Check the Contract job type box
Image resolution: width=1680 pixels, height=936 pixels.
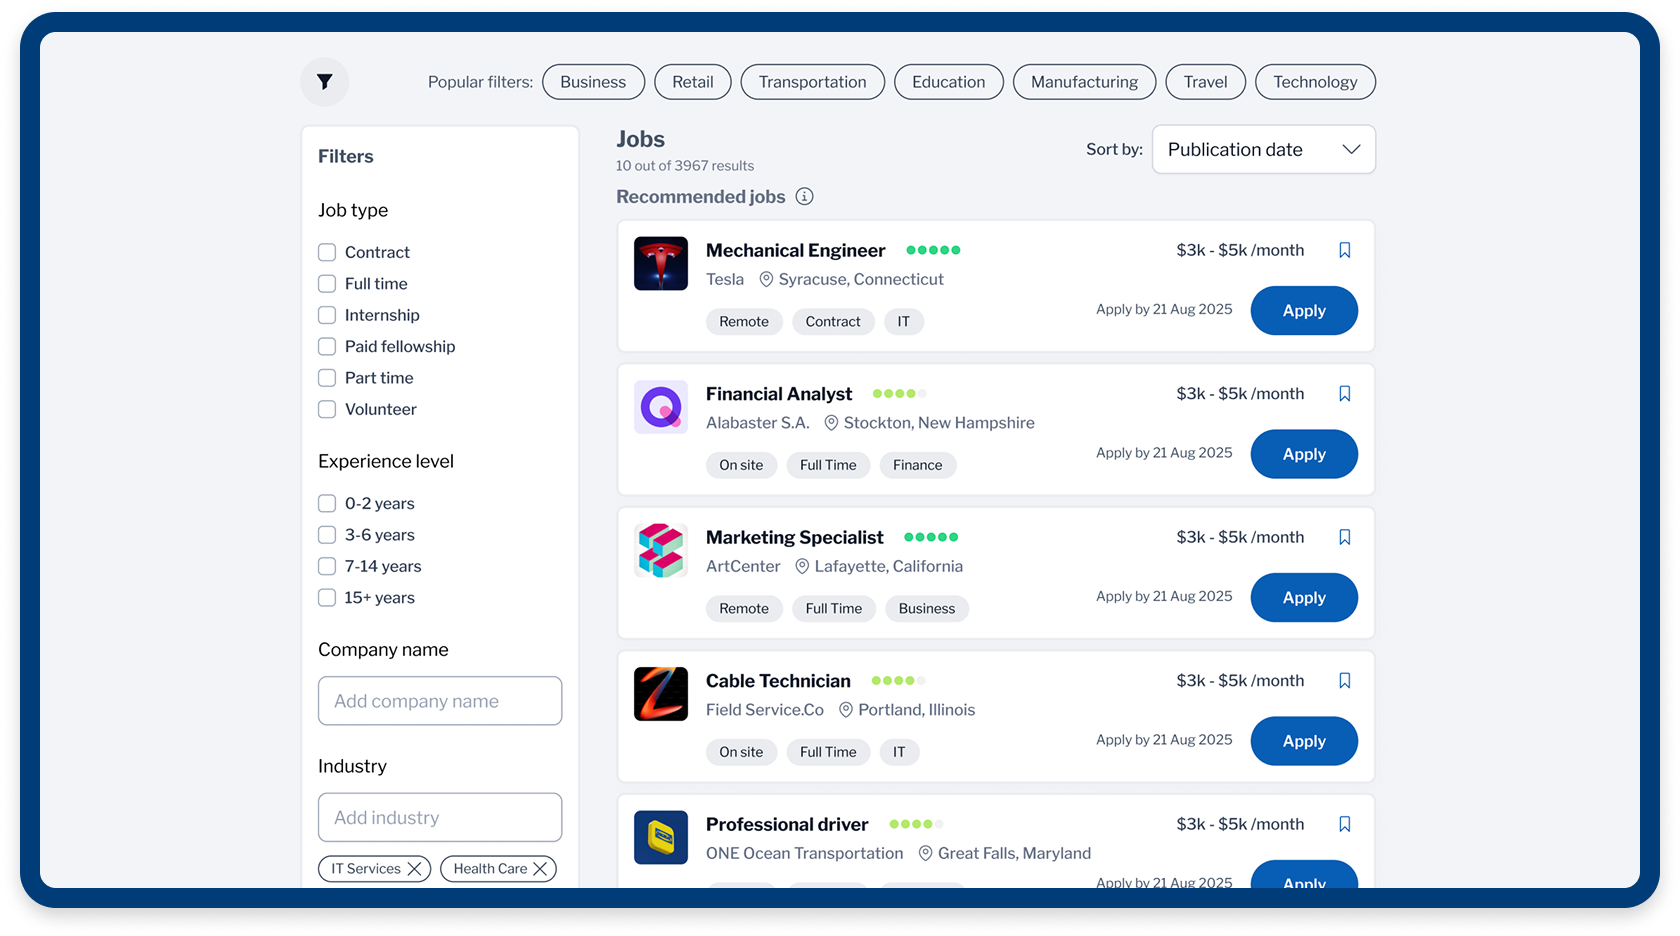pyautogui.click(x=327, y=252)
